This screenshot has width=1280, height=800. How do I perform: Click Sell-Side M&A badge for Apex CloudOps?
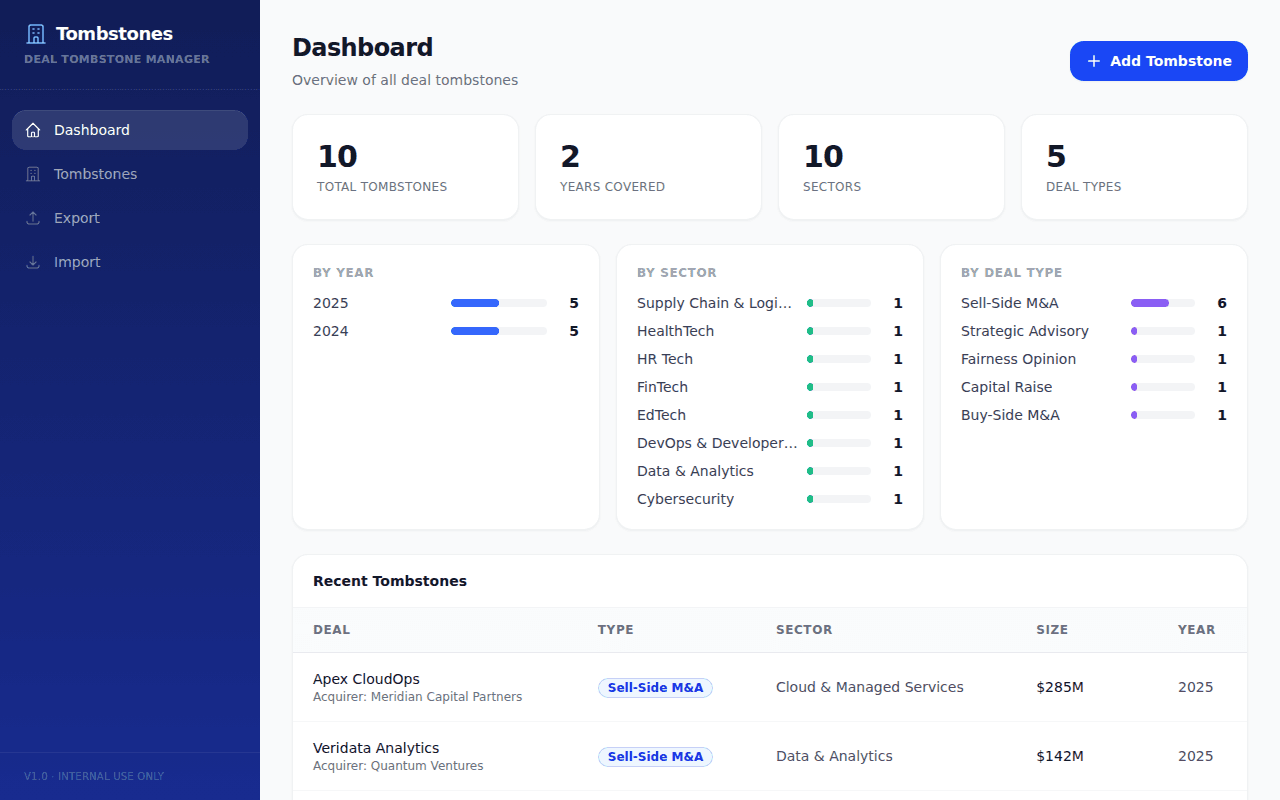pos(655,688)
